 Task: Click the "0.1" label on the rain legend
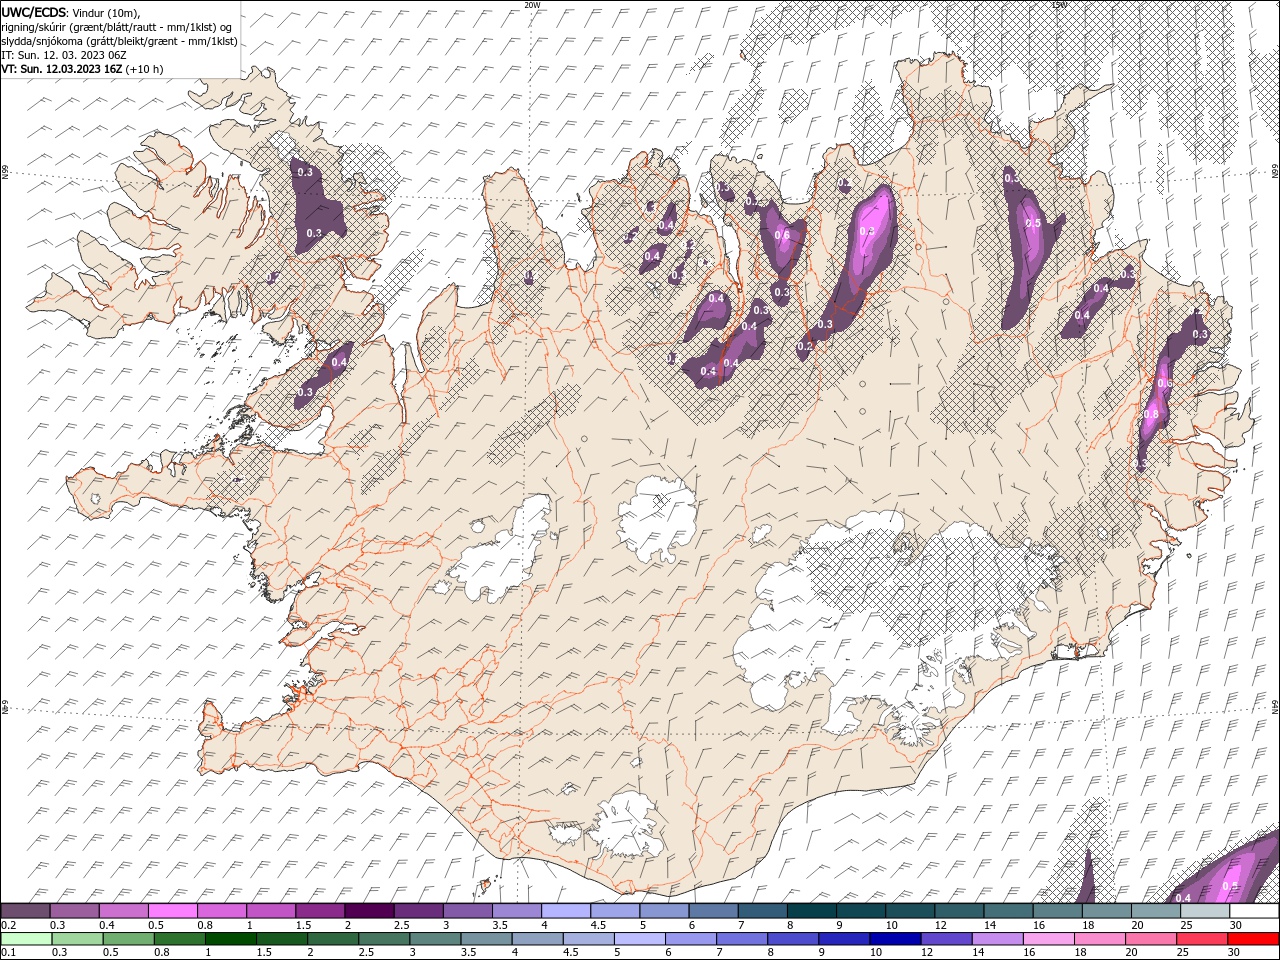click(8, 953)
